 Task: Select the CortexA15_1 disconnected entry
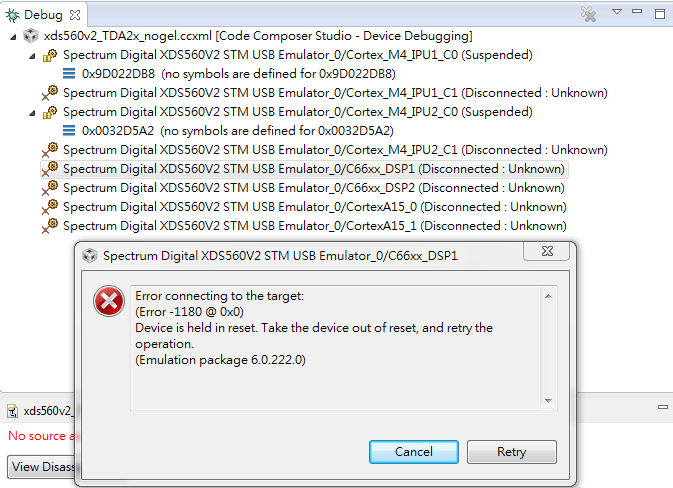(314, 226)
